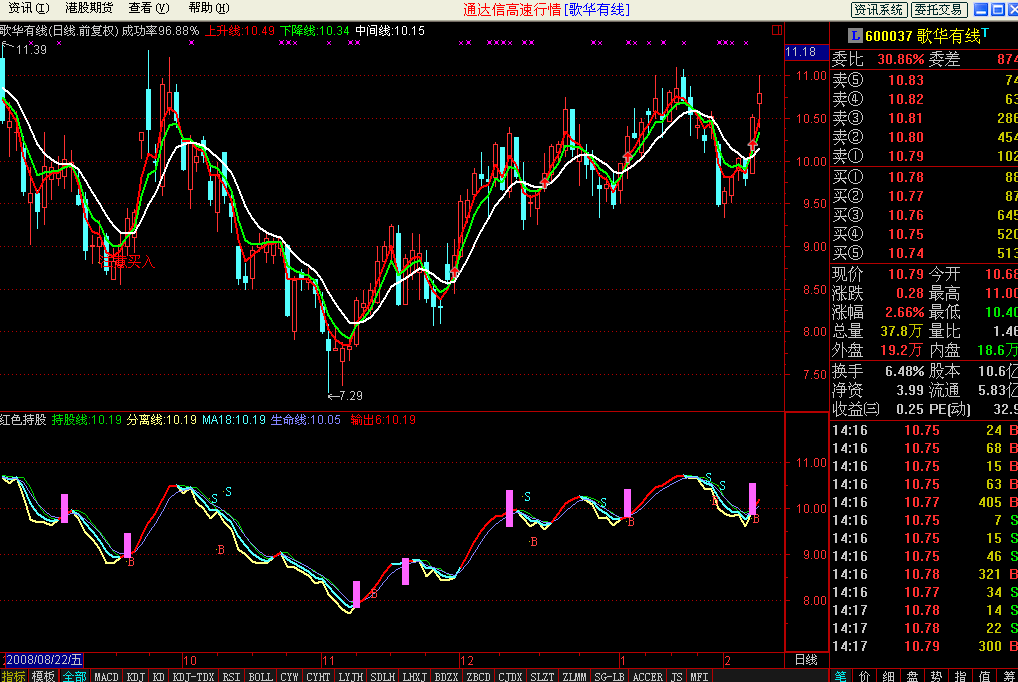This screenshot has width=1018, height=682.
Task: Switch to the BOLL indicator
Action: point(260,677)
